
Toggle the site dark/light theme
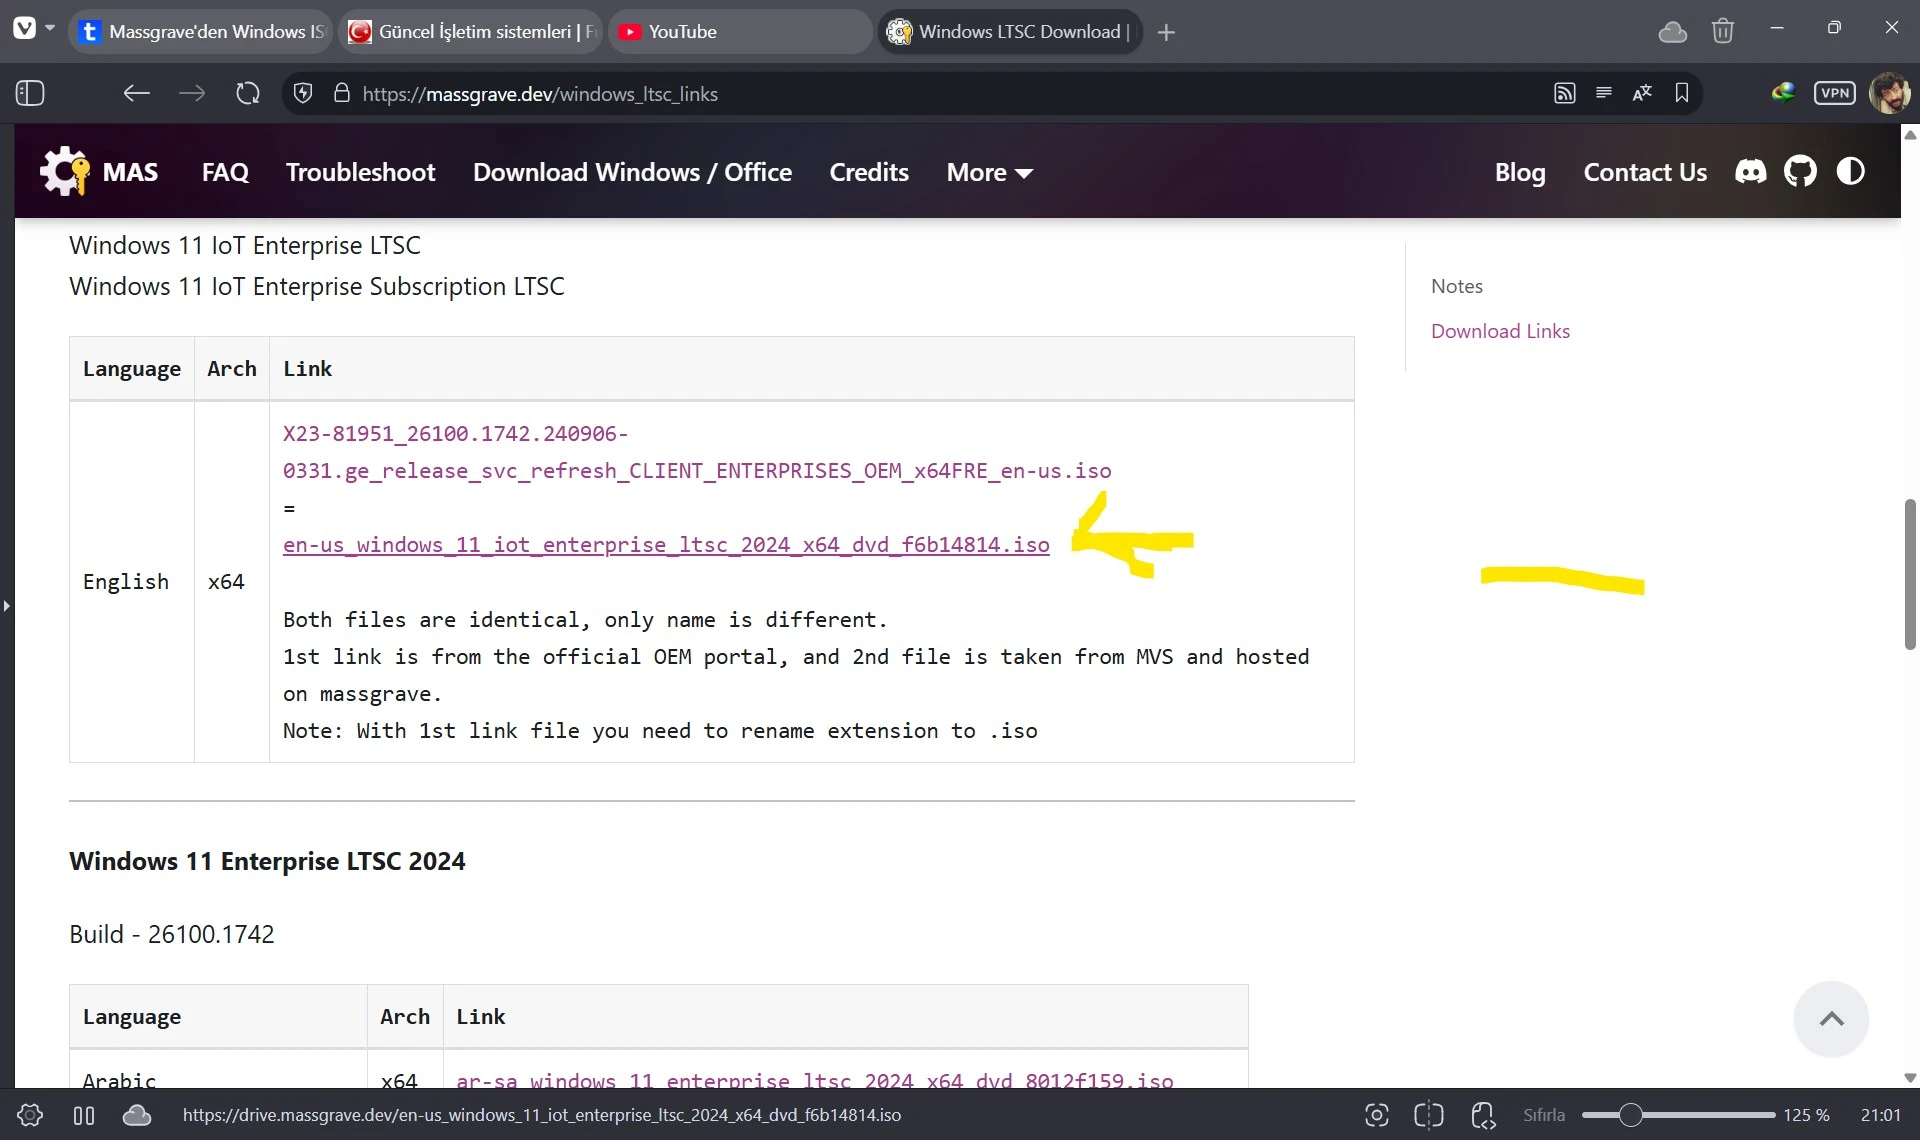[1851, 172]
